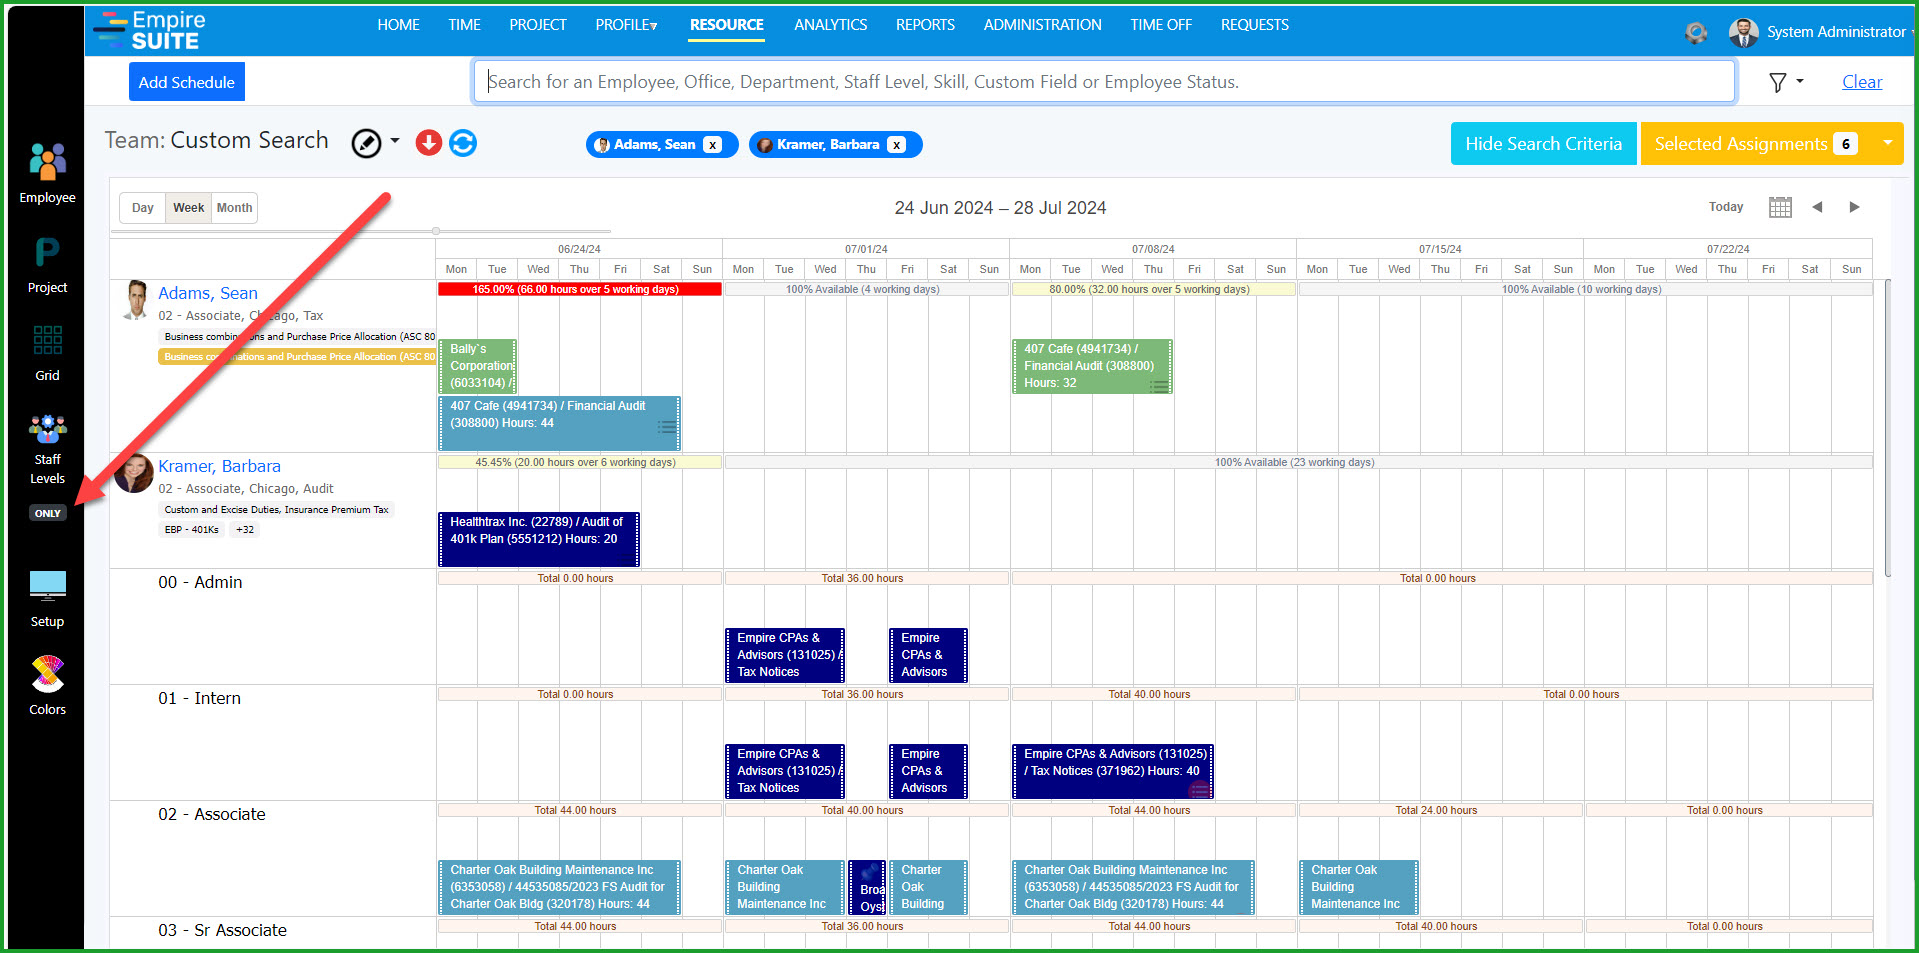Viewport: 1919px width, 953px height.
Task: Click the 165.00% over-allocation red bar
Action: coord(579,289)
